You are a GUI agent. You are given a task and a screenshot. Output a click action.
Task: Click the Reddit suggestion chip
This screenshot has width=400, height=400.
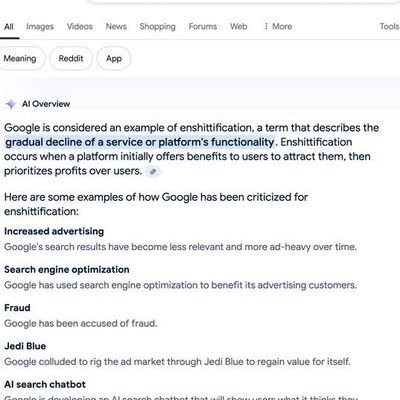coord(71,58)
